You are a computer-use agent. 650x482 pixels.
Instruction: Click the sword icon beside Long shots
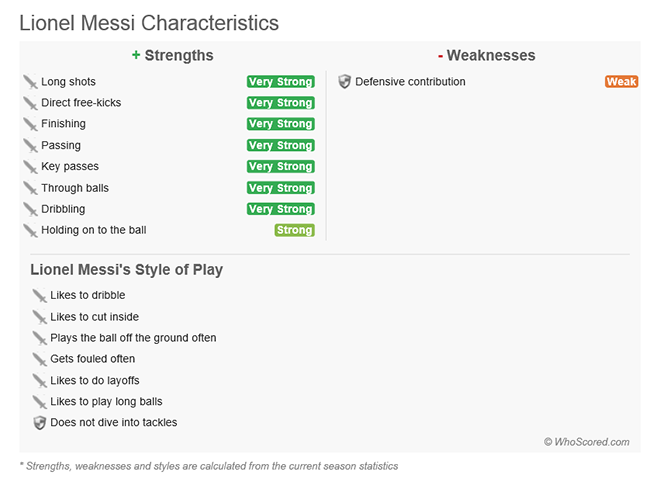30,82
